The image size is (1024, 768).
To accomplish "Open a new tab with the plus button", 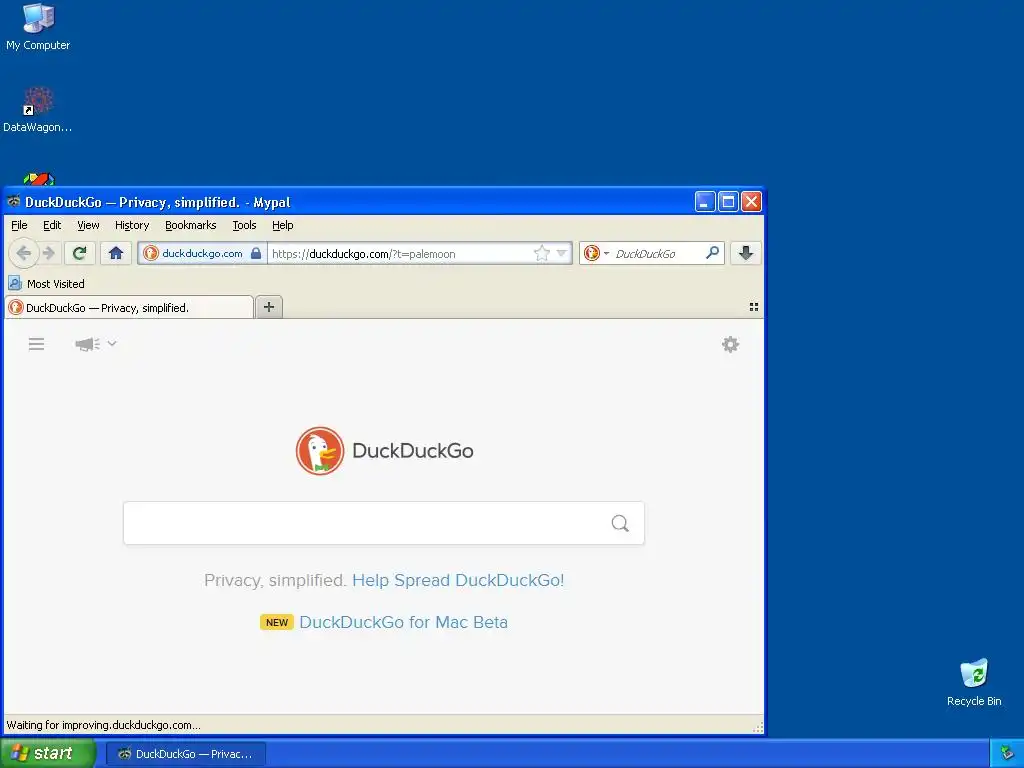I will [x=269, y=307].
